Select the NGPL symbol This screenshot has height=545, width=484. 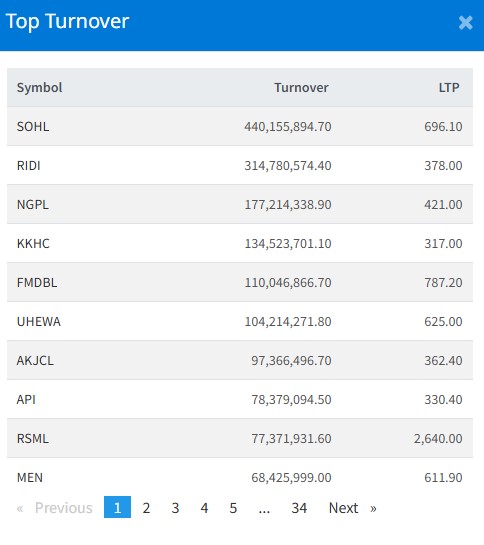point(33,204)
